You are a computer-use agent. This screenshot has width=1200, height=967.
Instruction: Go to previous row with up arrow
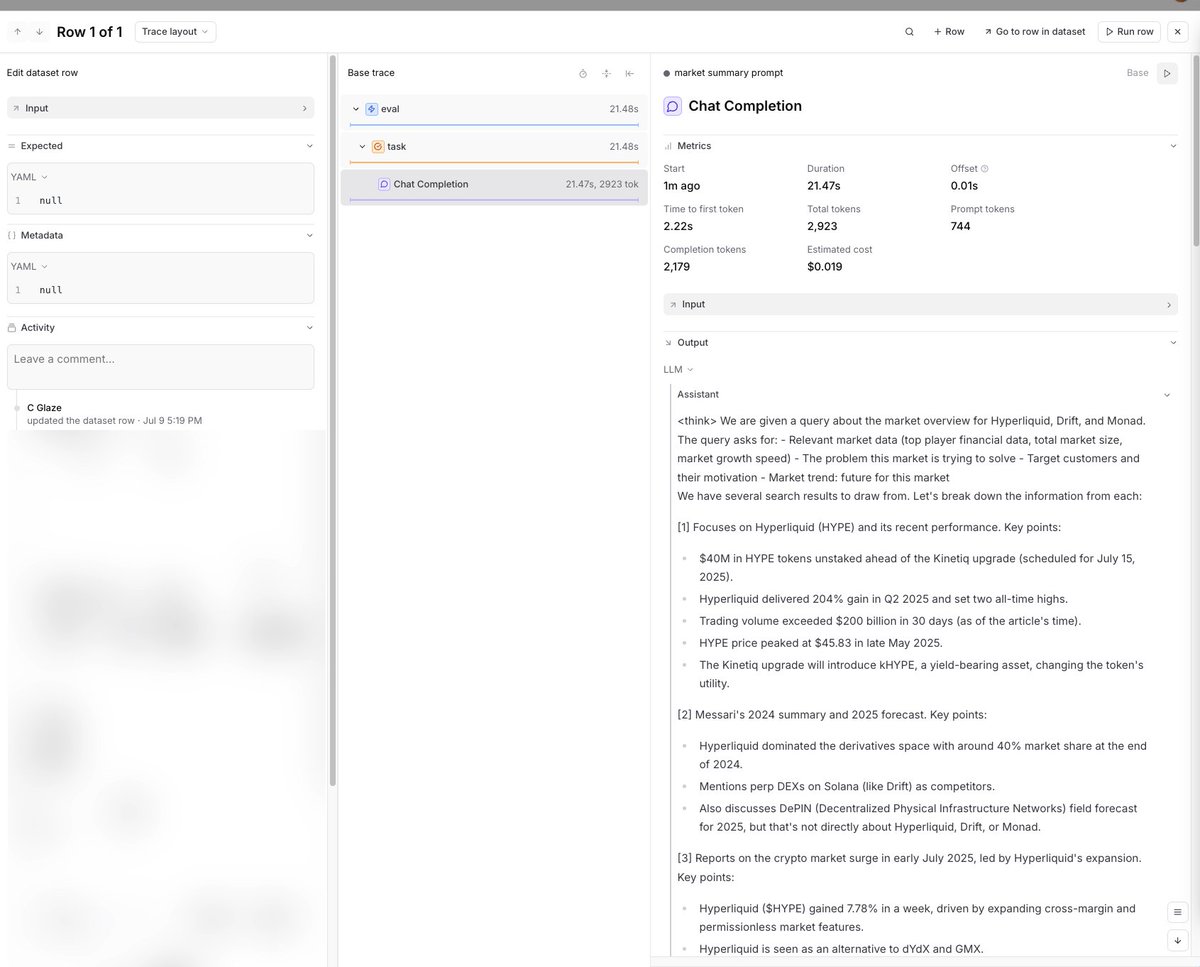tap(17, 32)
